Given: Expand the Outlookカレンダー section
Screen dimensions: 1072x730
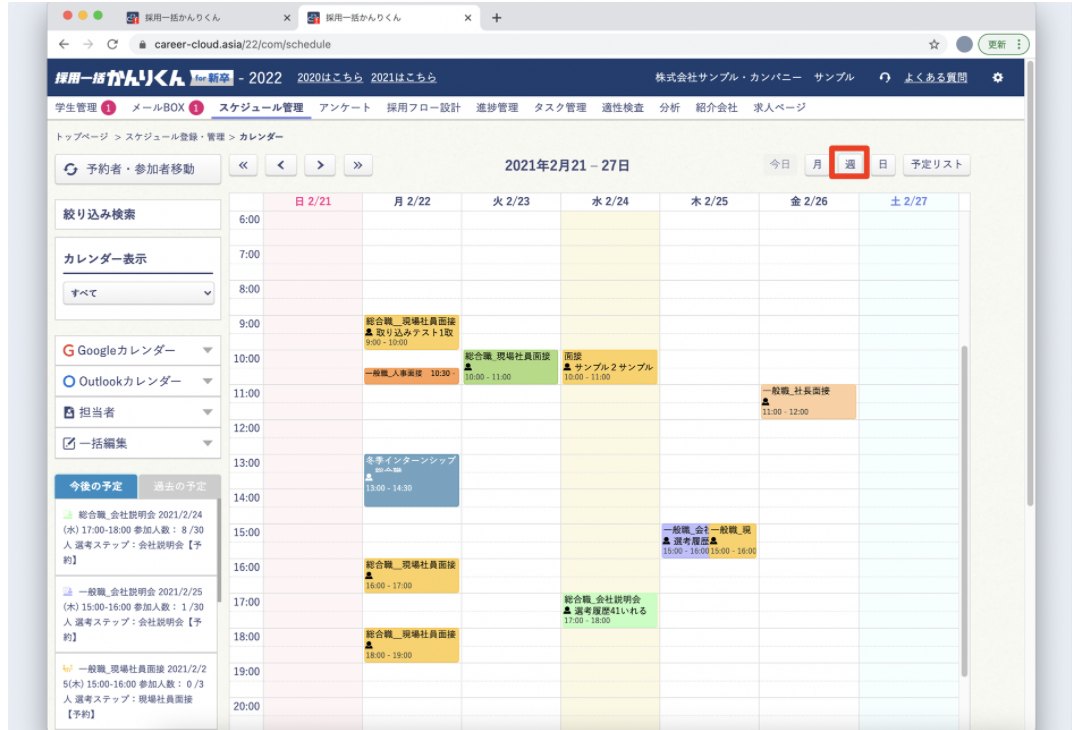Looking at the screenshot, I should (138, 382).
